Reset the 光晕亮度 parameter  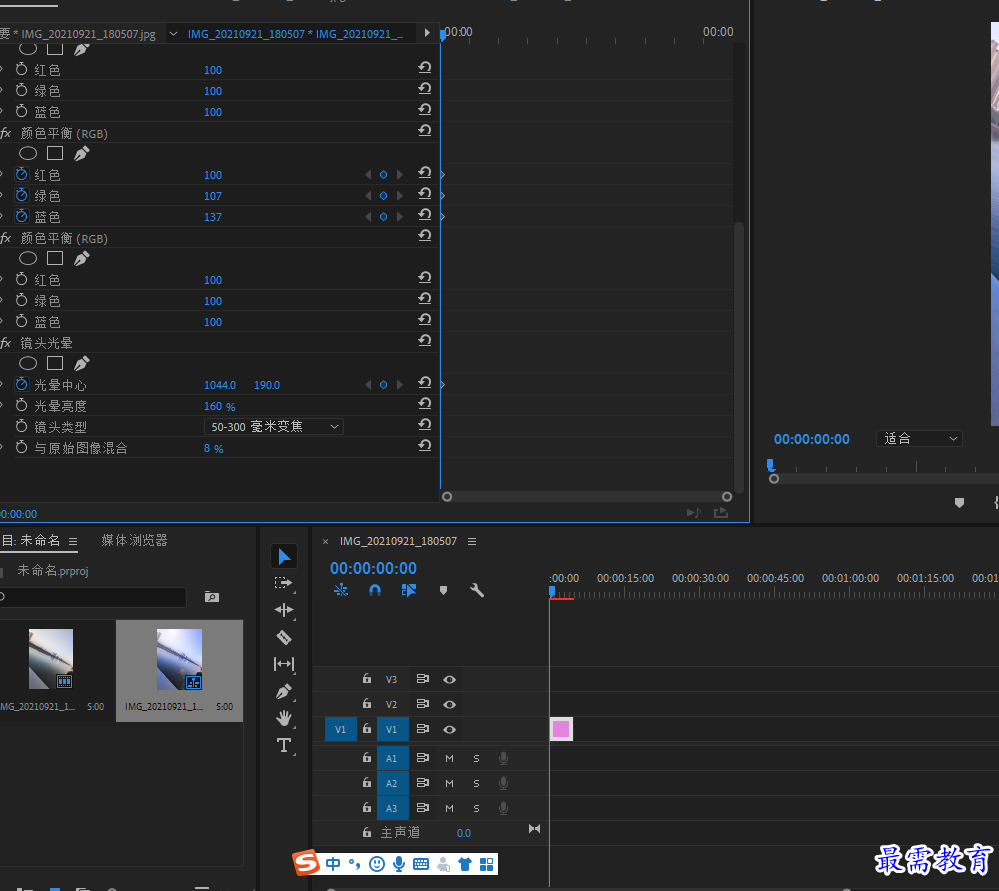click(425, 403)
